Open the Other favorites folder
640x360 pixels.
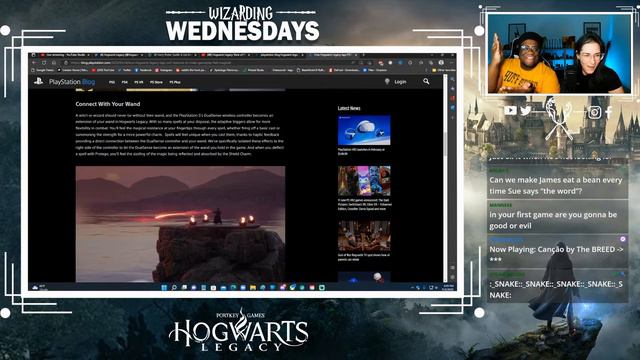click(444, 70)
